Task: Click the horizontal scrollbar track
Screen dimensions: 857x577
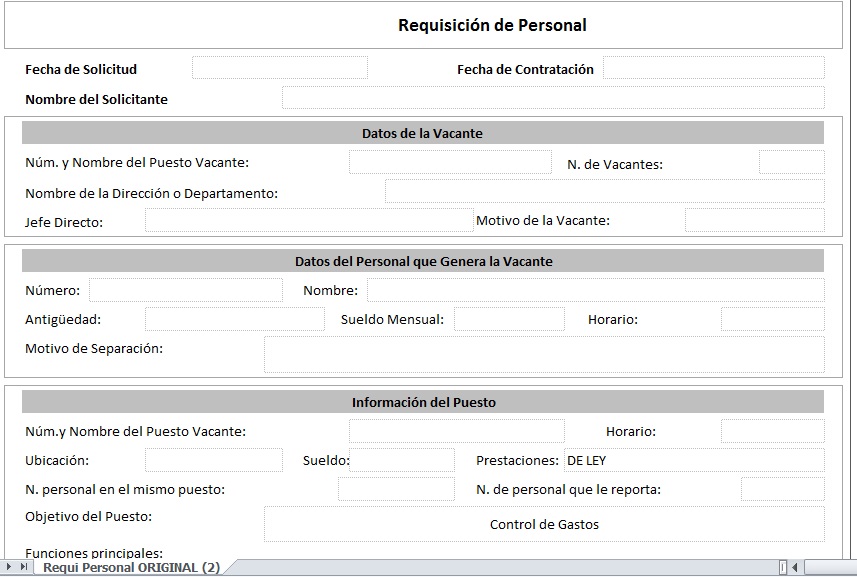Action: click(830, 567)
